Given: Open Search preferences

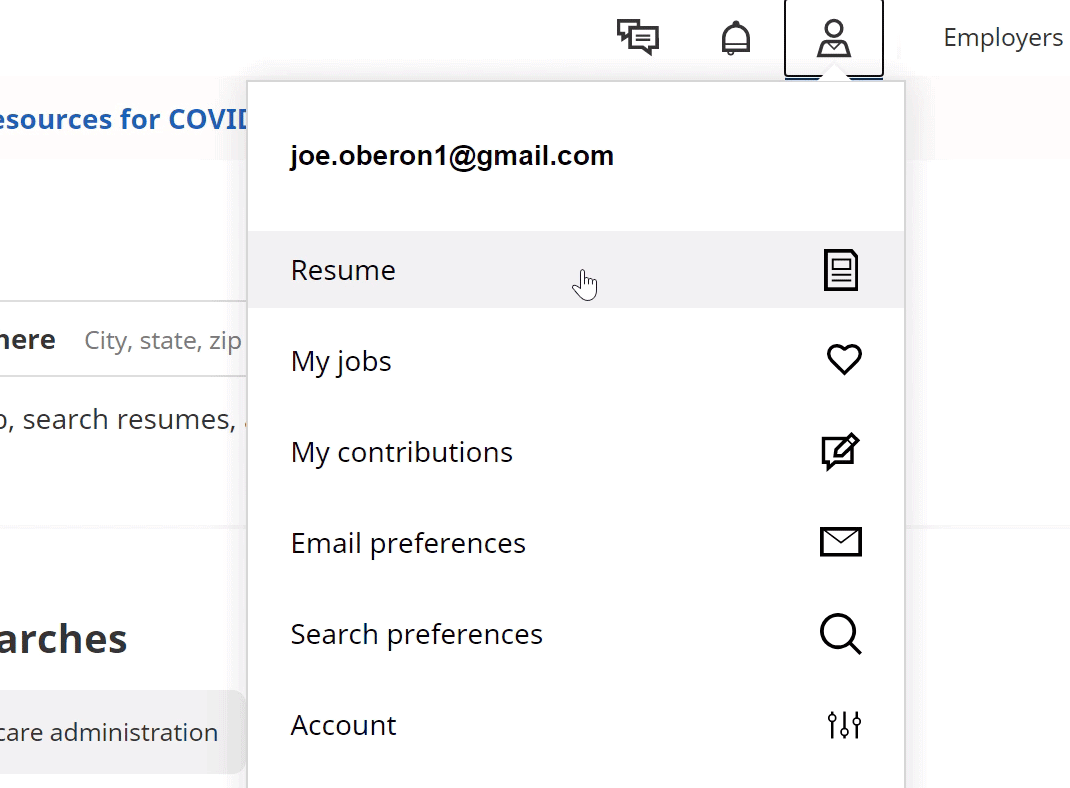Looking at the screenshot, I should click(x=416, y=634).
